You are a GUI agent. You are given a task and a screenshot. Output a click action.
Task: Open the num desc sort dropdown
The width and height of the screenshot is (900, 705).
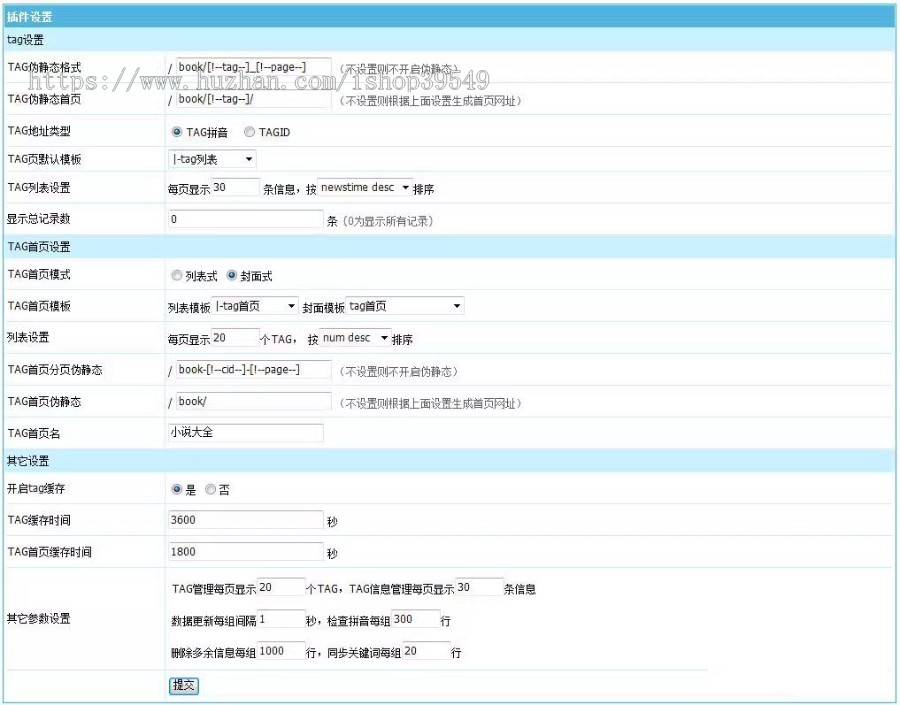[355, 338]
